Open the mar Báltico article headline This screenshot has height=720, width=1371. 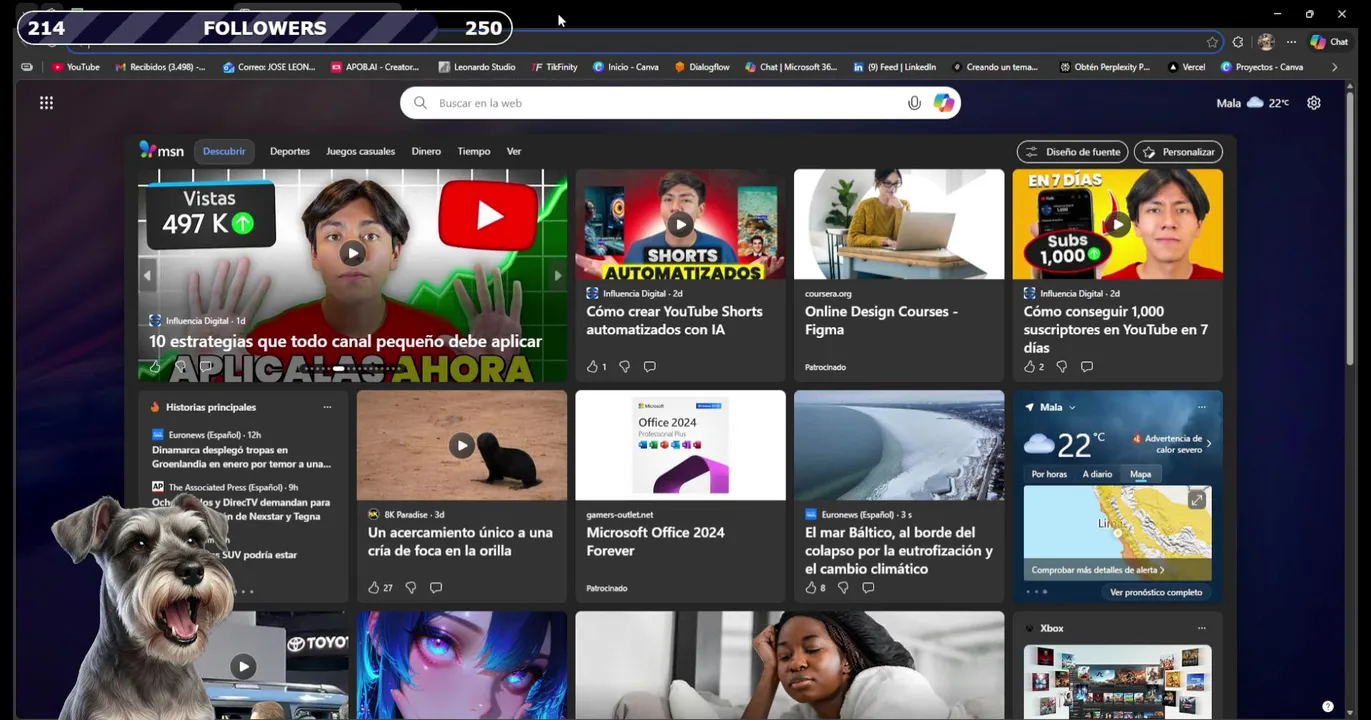coord(899,550)
